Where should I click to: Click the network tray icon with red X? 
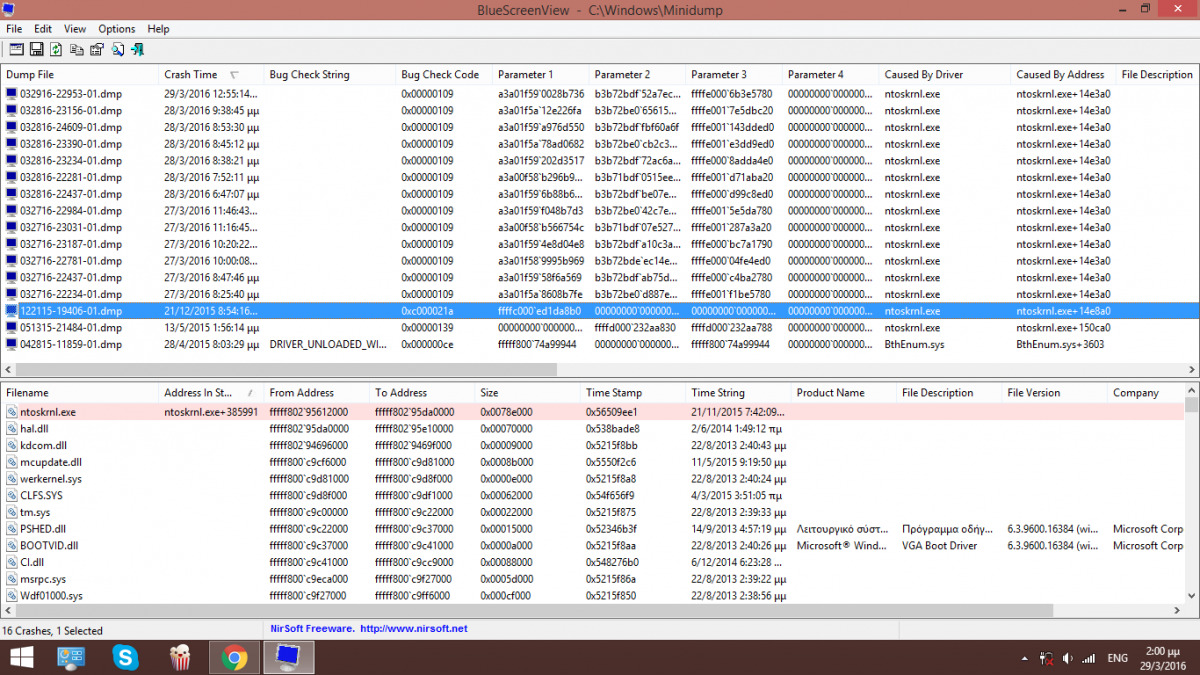1047,658
